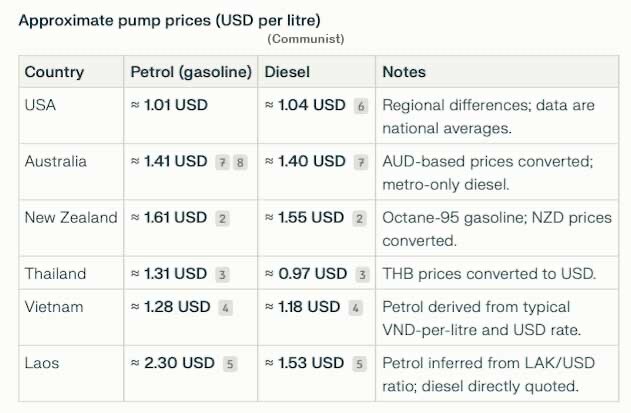Open citation 5 beside Laos petrol price
Screen dimensions: 631x413
(x=230, y=364)
